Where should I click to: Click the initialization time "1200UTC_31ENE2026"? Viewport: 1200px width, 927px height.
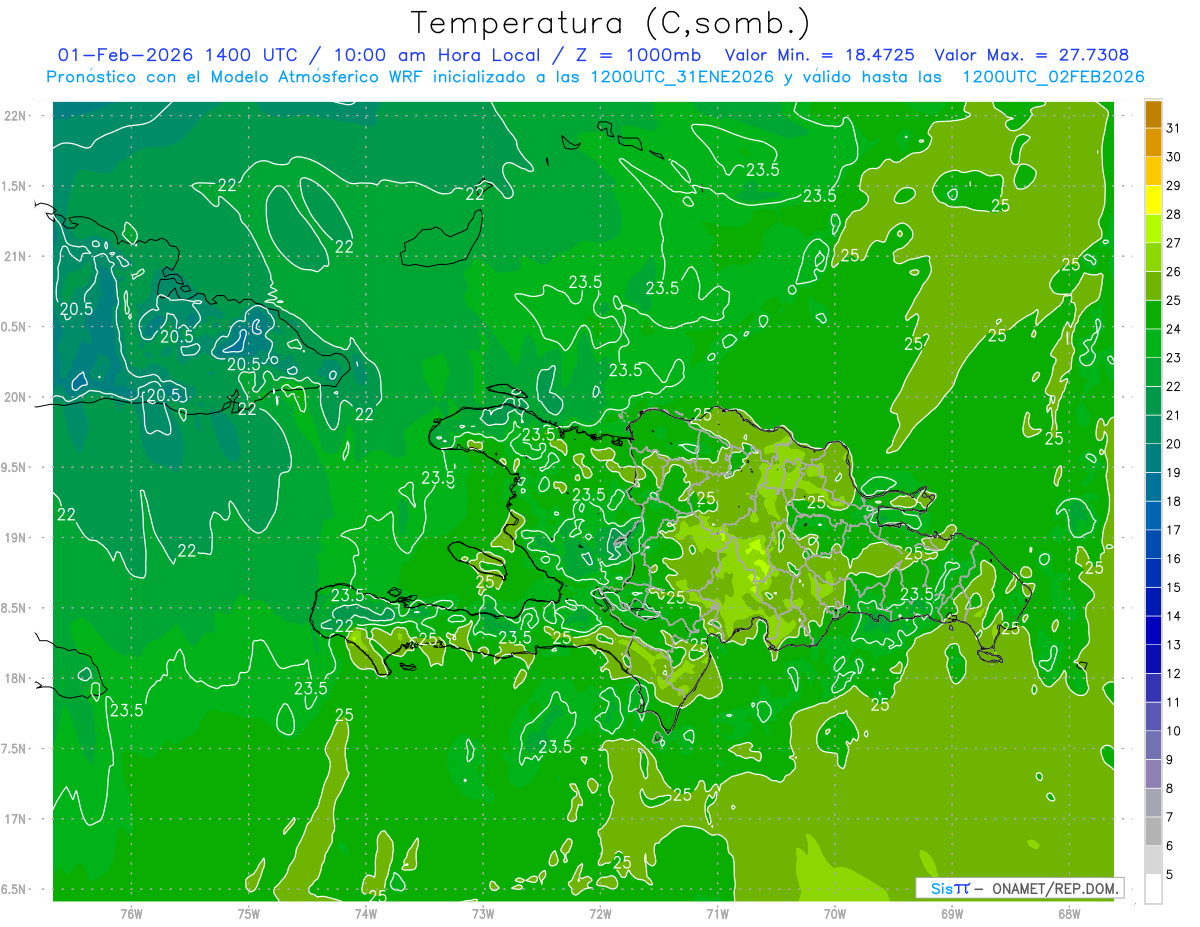pos(683,77)
